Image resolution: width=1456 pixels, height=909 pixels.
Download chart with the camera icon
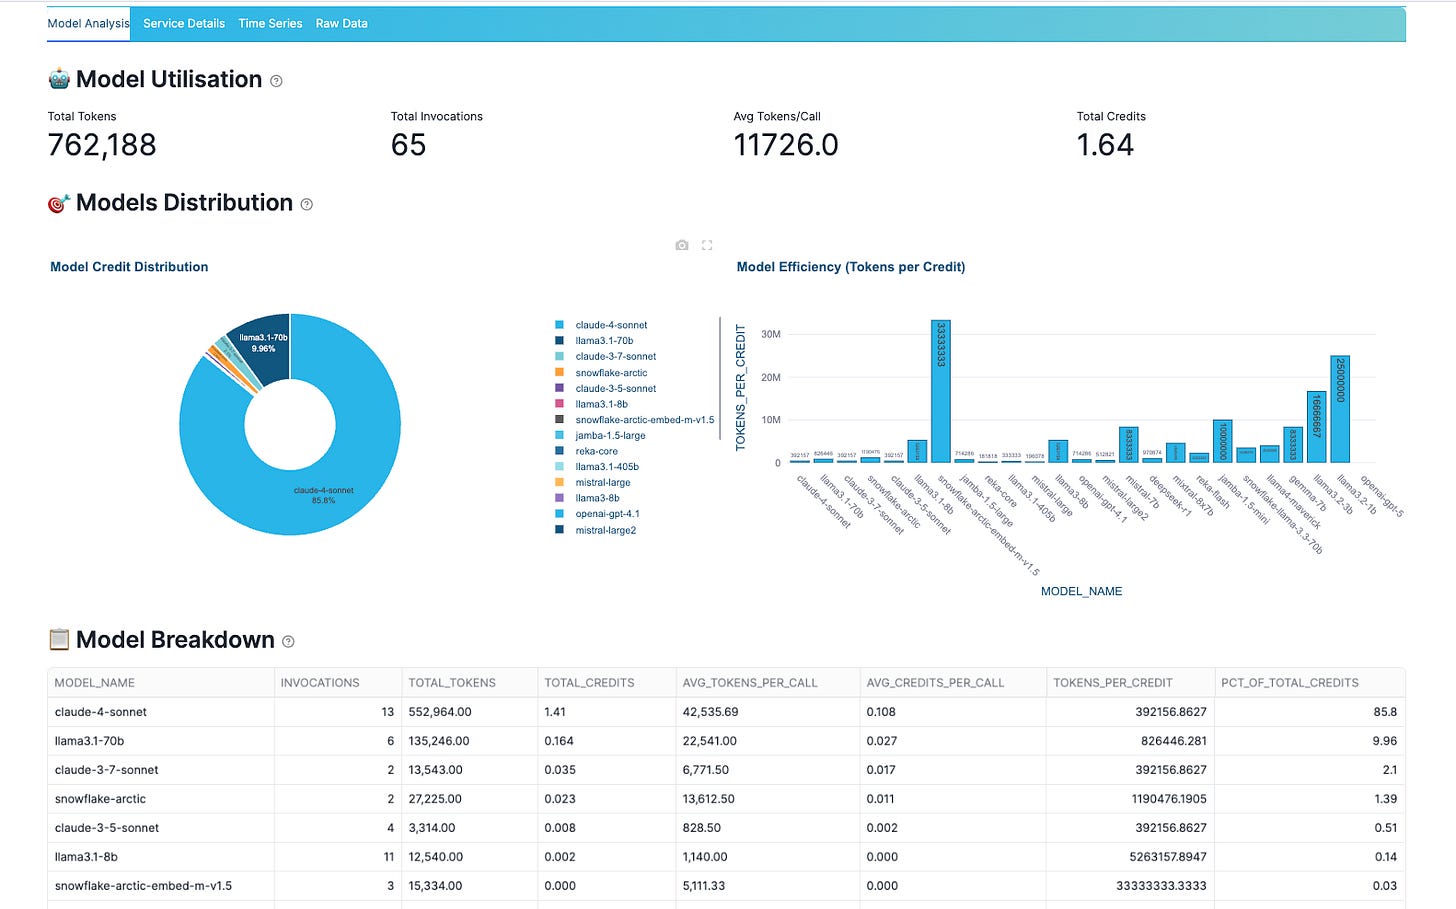point(682,245)
